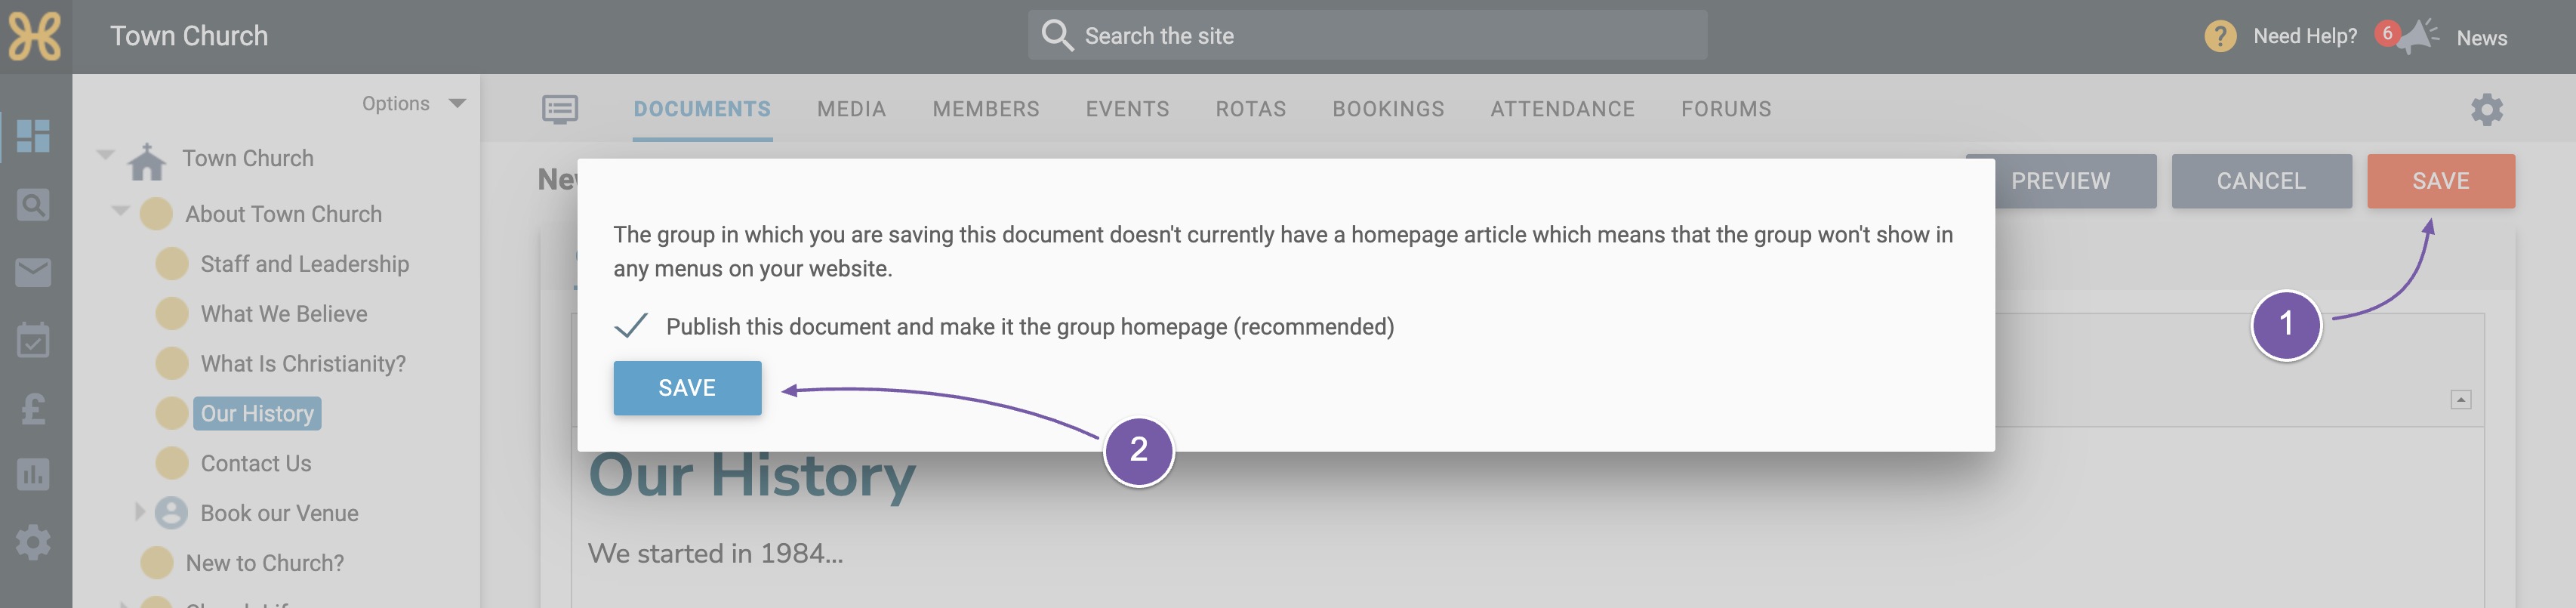Click the What We Believe circle icon
Screen dimensions: 2576x608
[172, 314]
